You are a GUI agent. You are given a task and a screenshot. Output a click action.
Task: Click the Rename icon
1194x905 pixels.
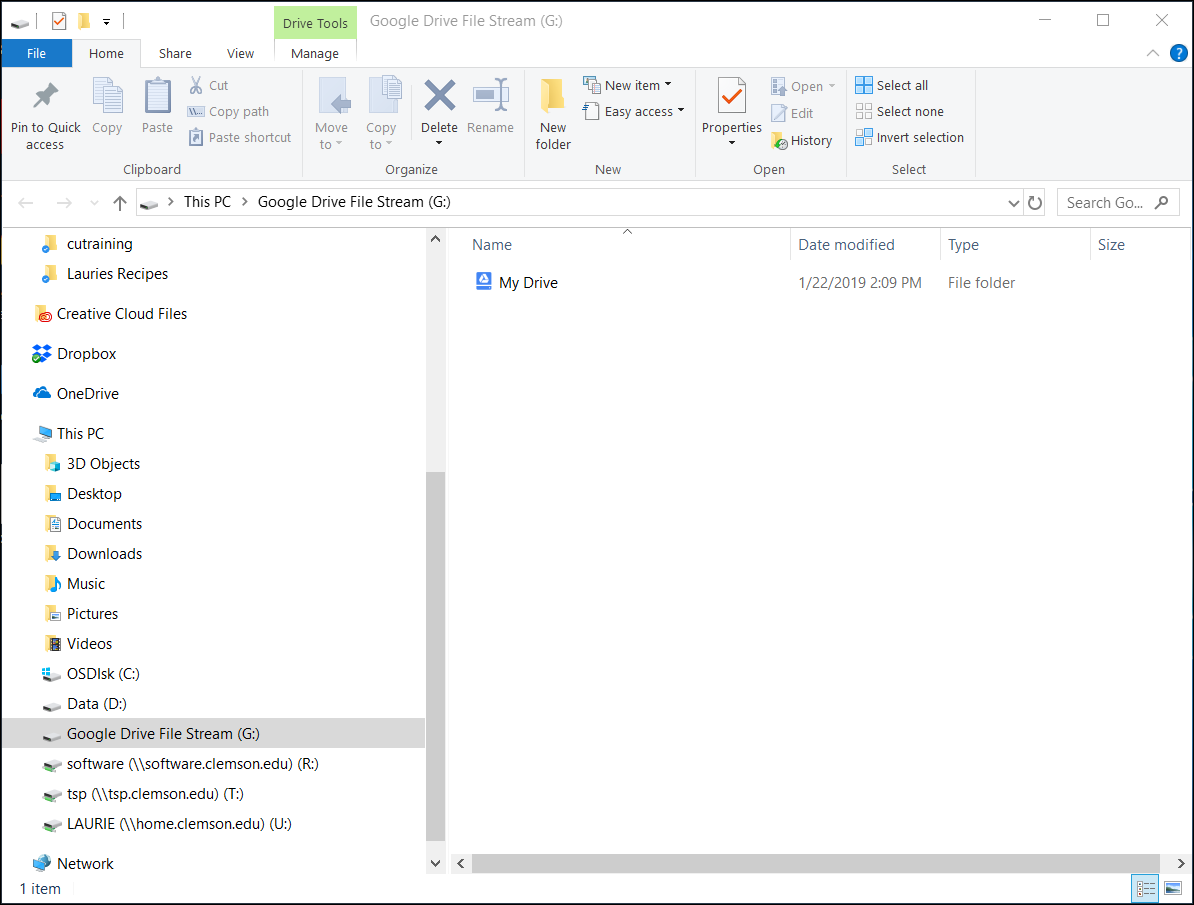point(490,96)
